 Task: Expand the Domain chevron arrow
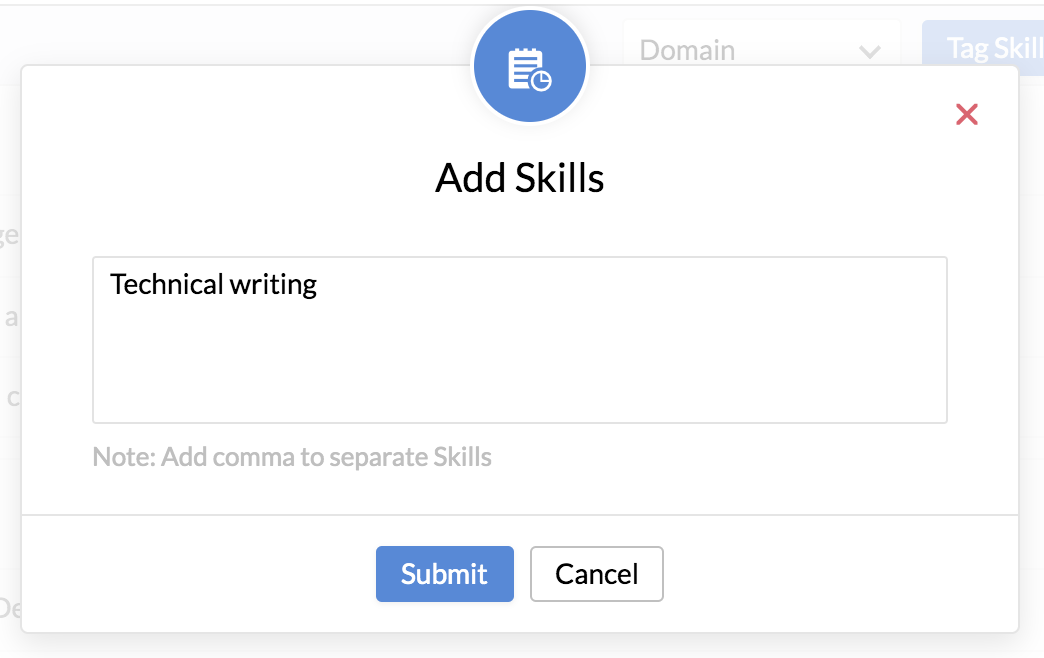[x=870, y=51]
